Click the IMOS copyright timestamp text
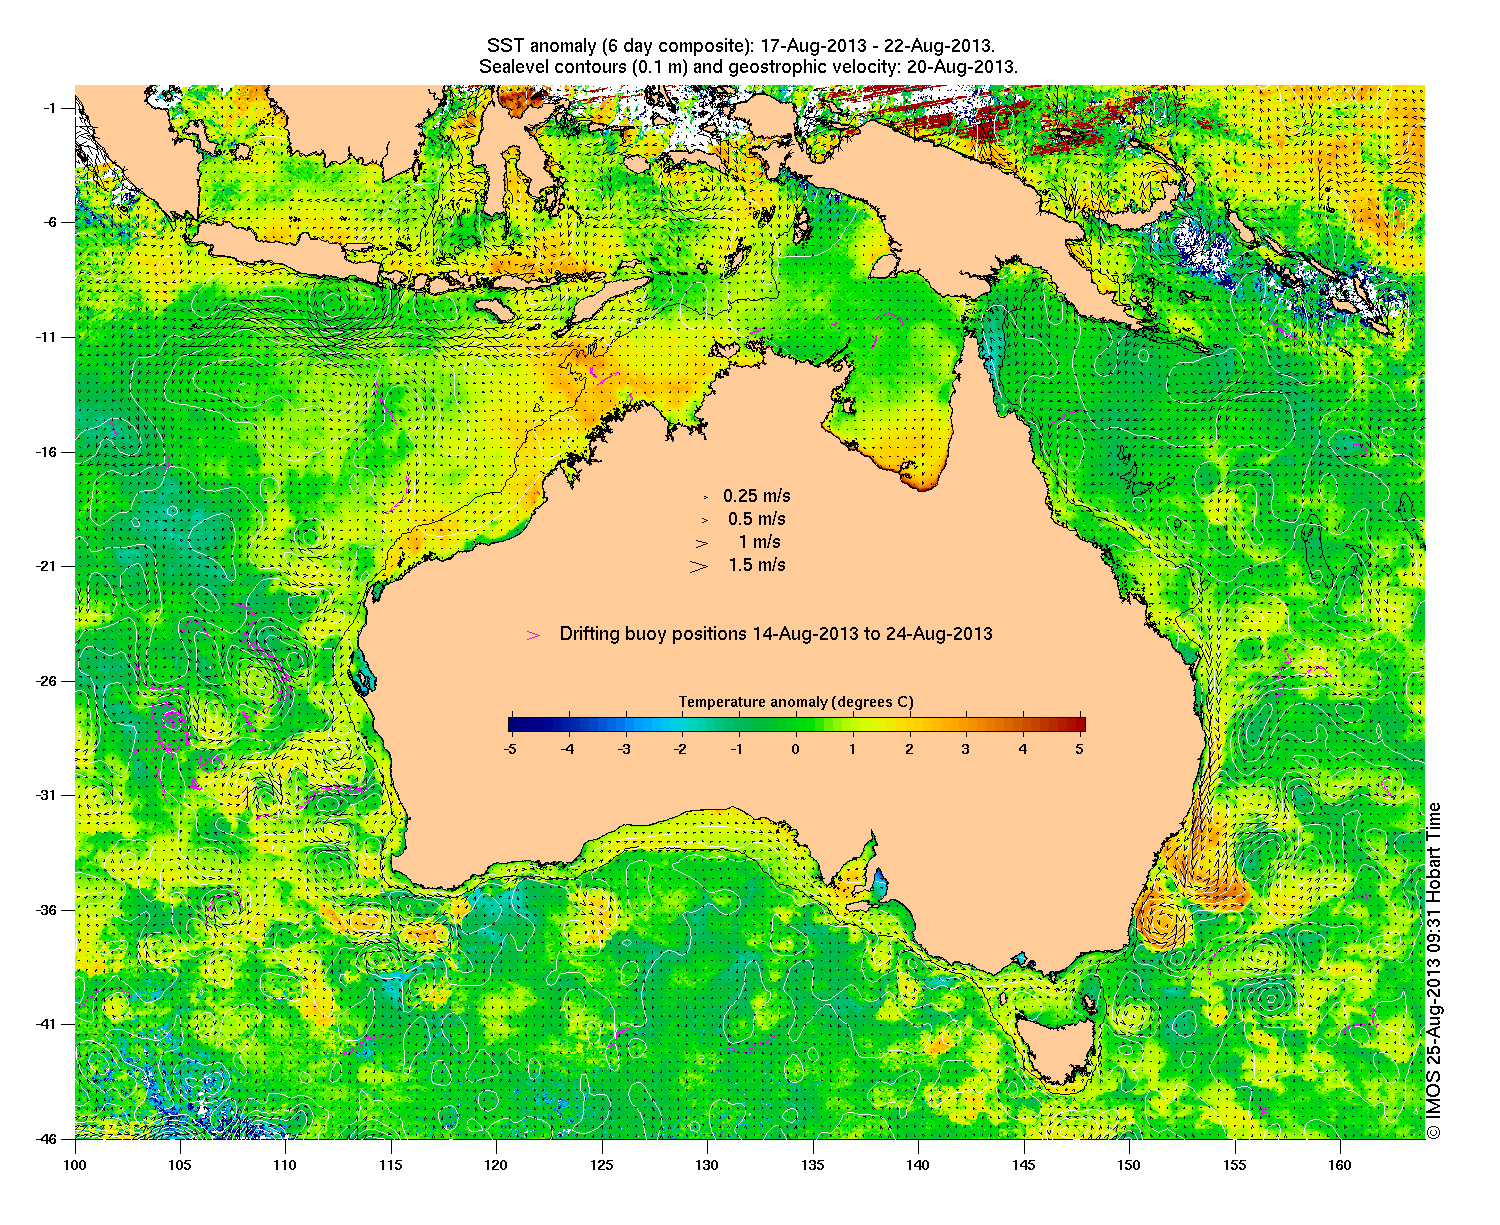This screenshot has height=1225, width=1500. (x=1434, y=970)
